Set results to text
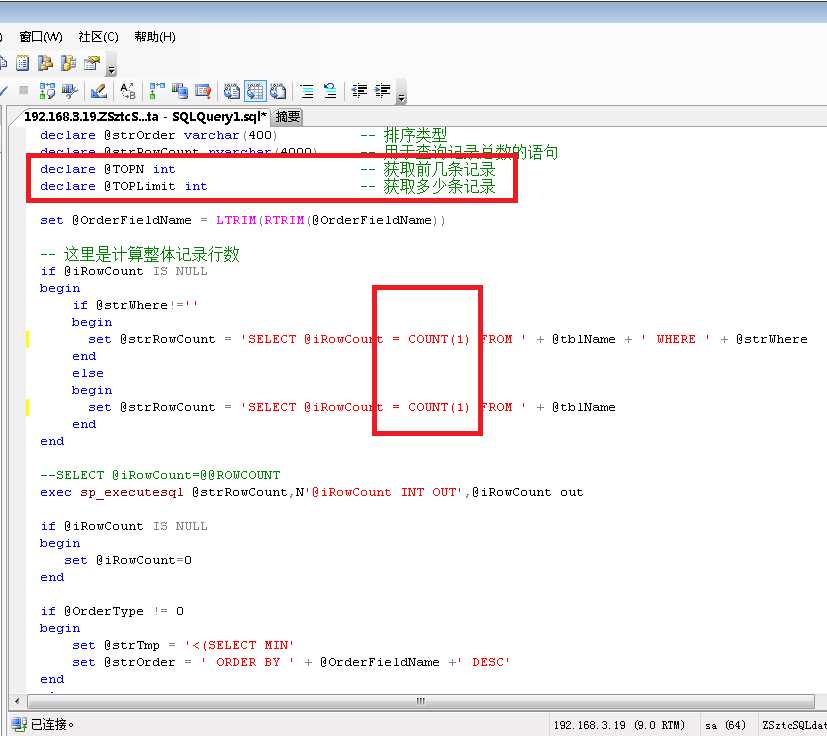Viewport: 827px width, 736px height. pos(232,91)
